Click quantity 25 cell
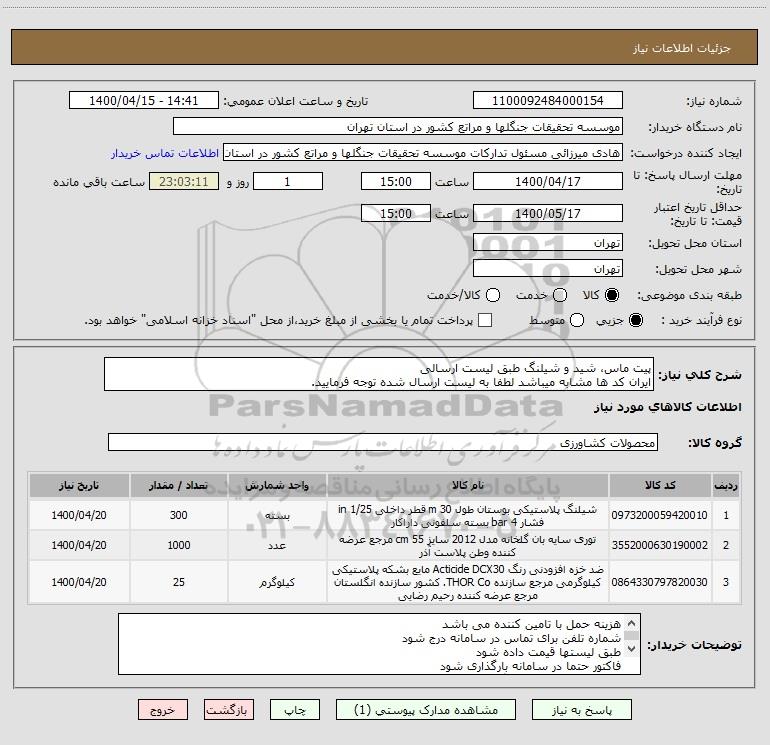Viewport: 770px width, 745px height. pos(179,582)
